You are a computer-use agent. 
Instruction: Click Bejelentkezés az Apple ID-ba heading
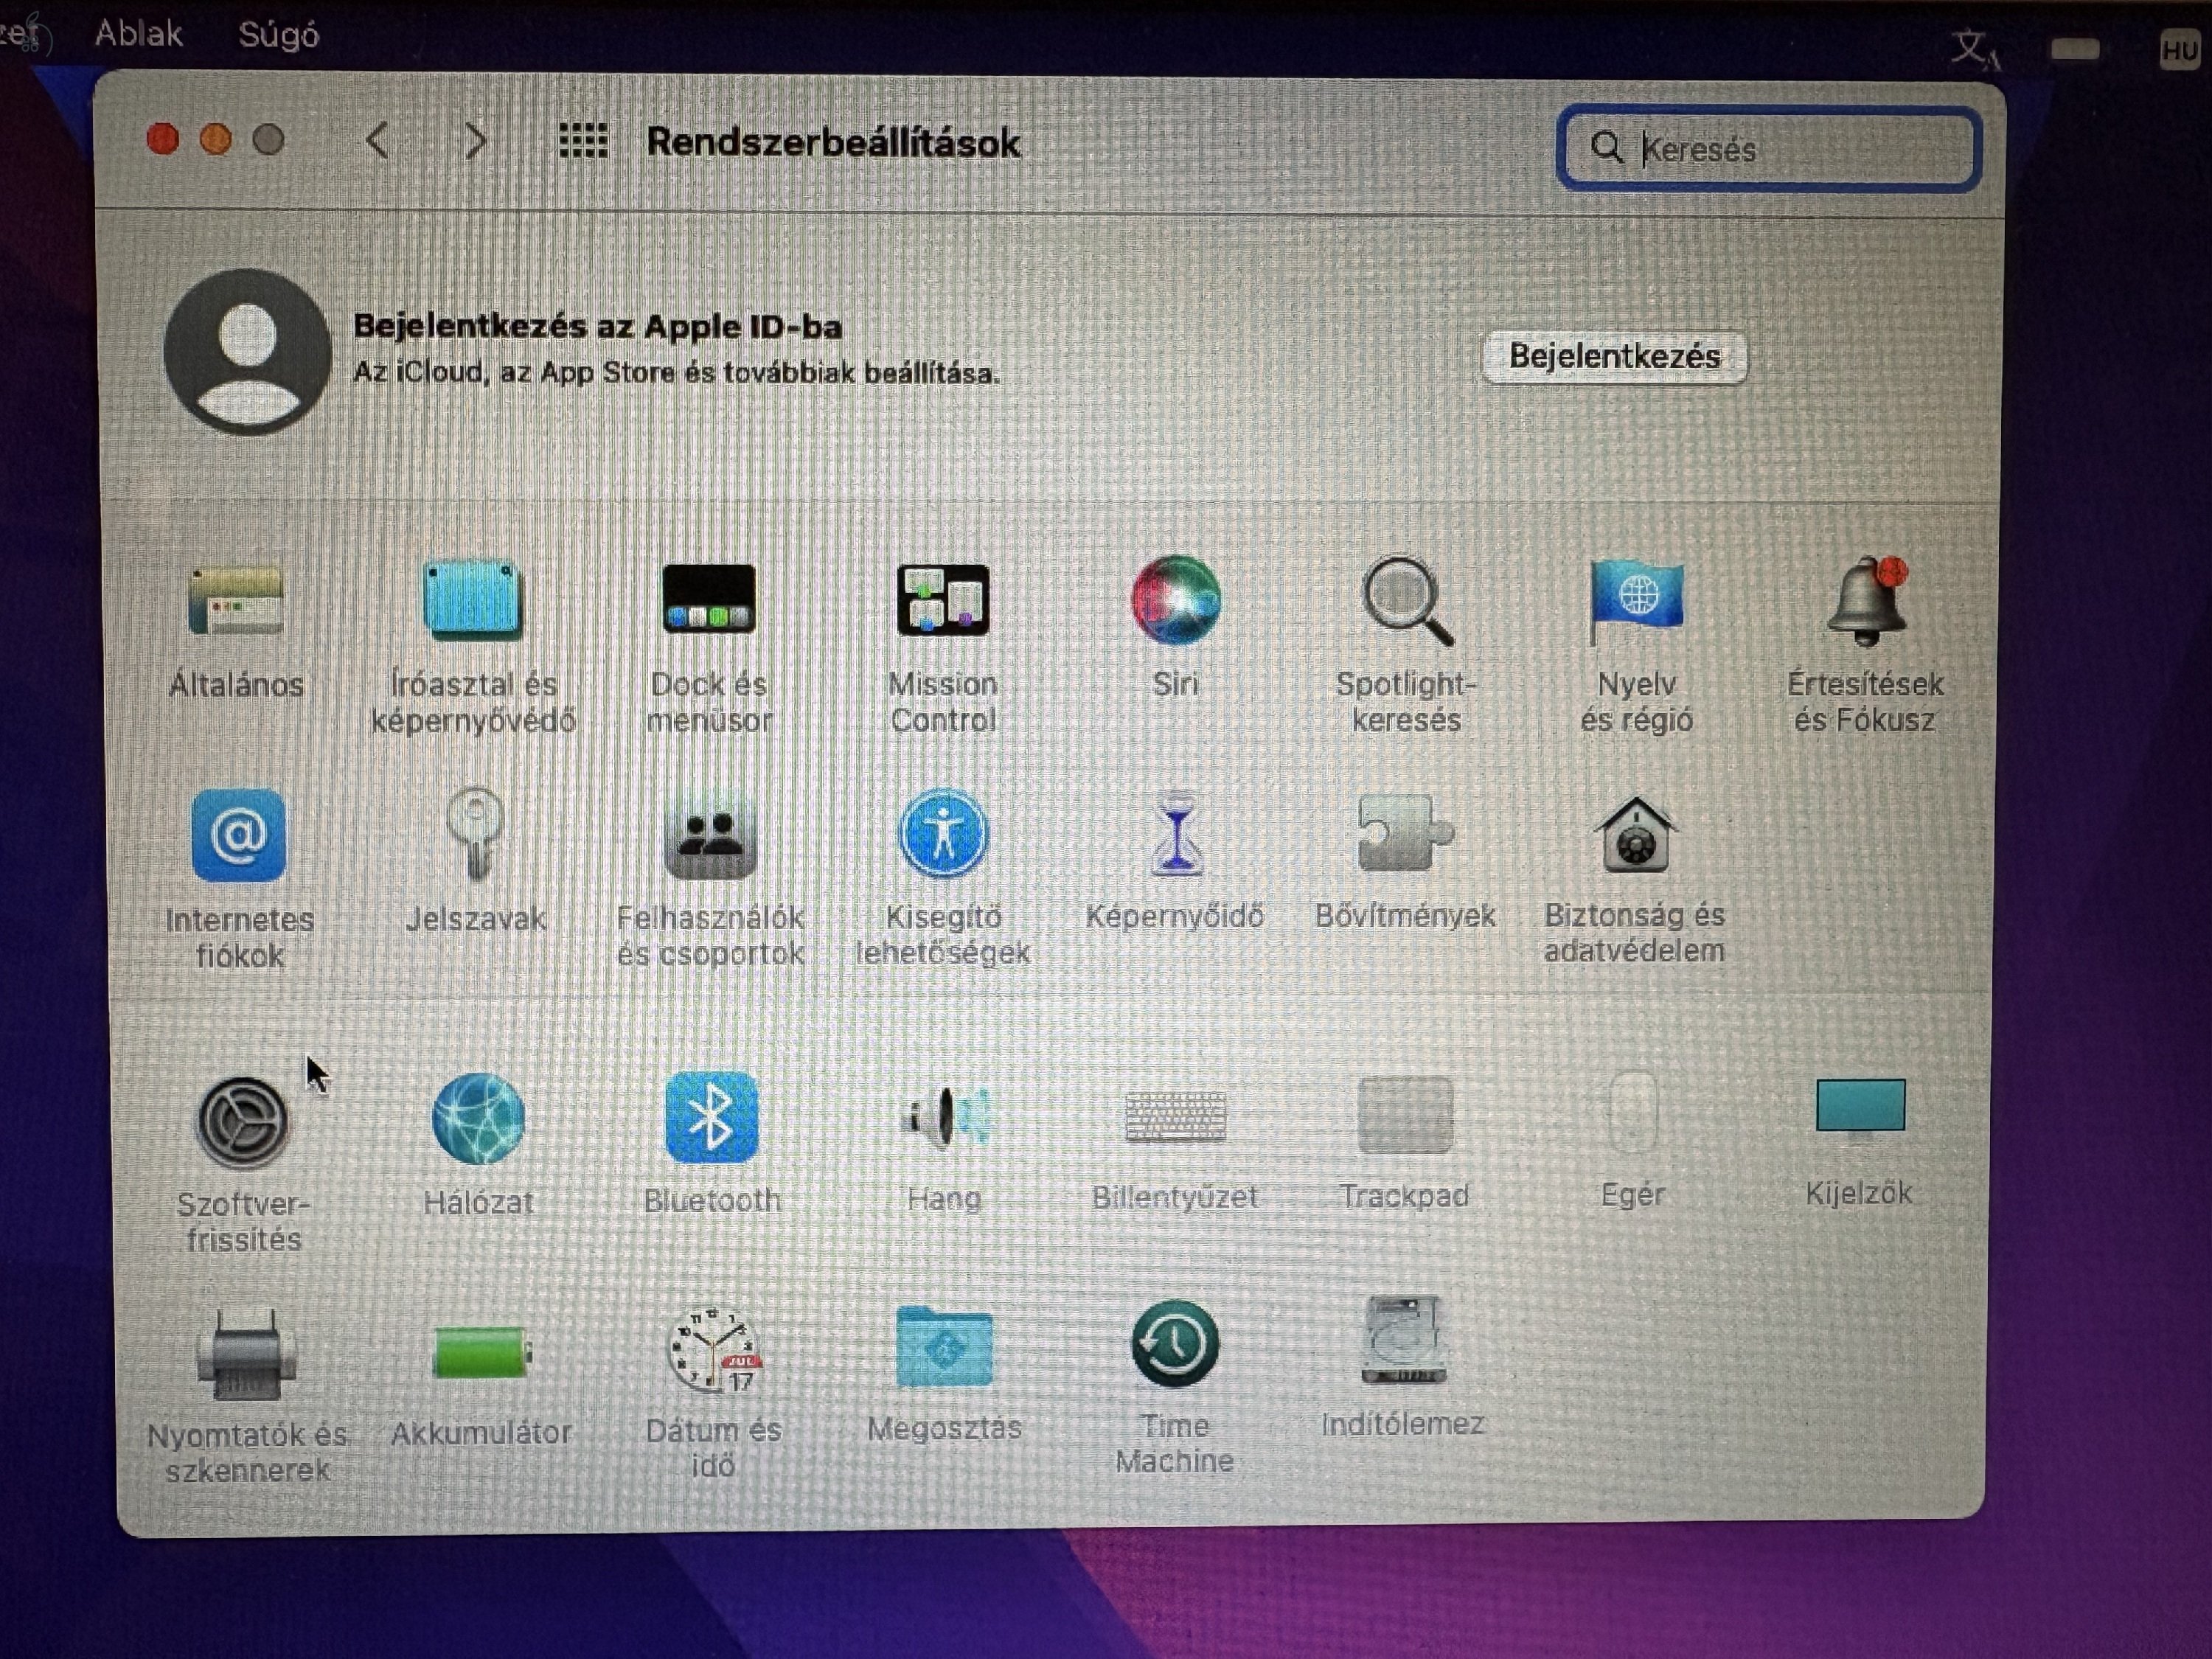pos(597,327)
